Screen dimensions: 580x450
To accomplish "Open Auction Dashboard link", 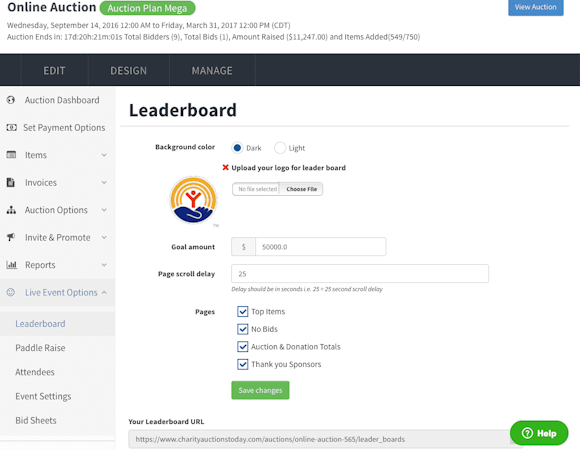I will pyautogui.click(x=62, y=100).
